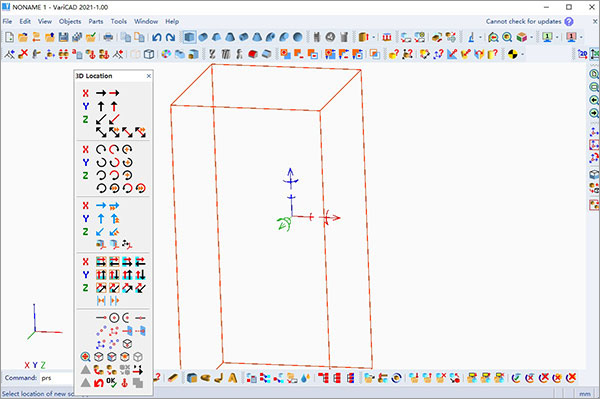Click the red undo arrow in 3D Location panel

[98, 382]
